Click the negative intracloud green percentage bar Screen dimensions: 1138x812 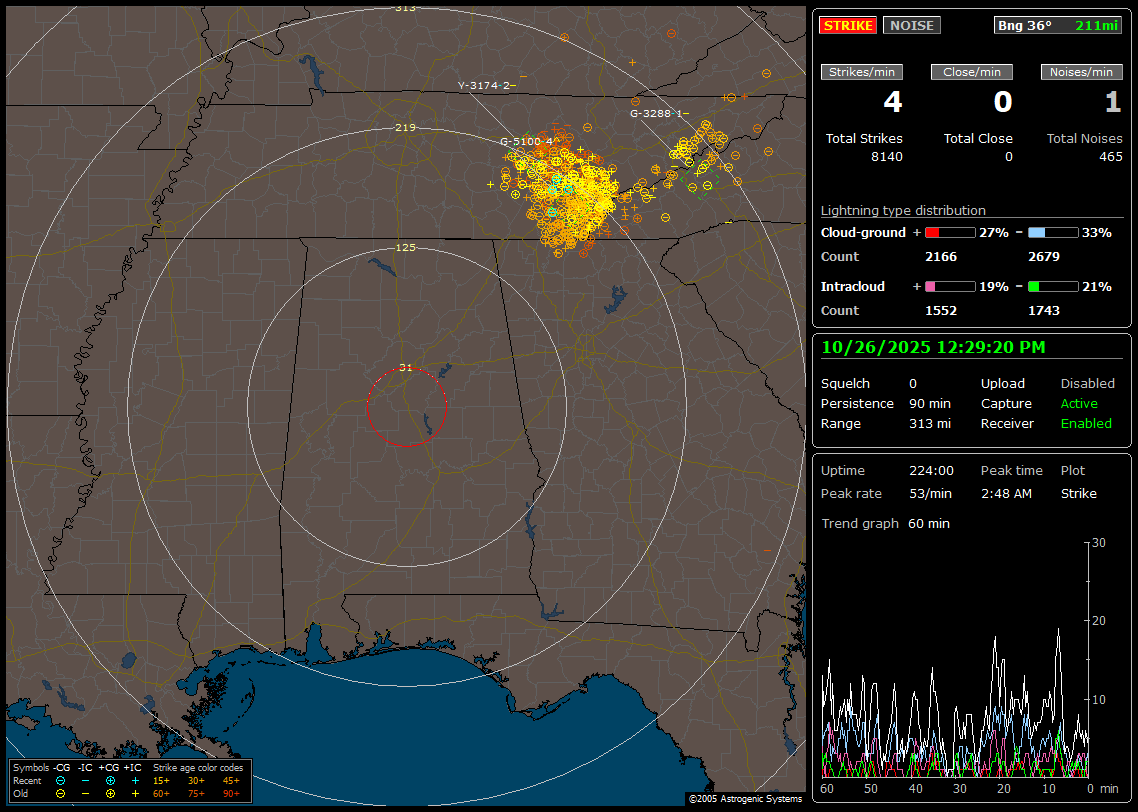coord(1053,286)
